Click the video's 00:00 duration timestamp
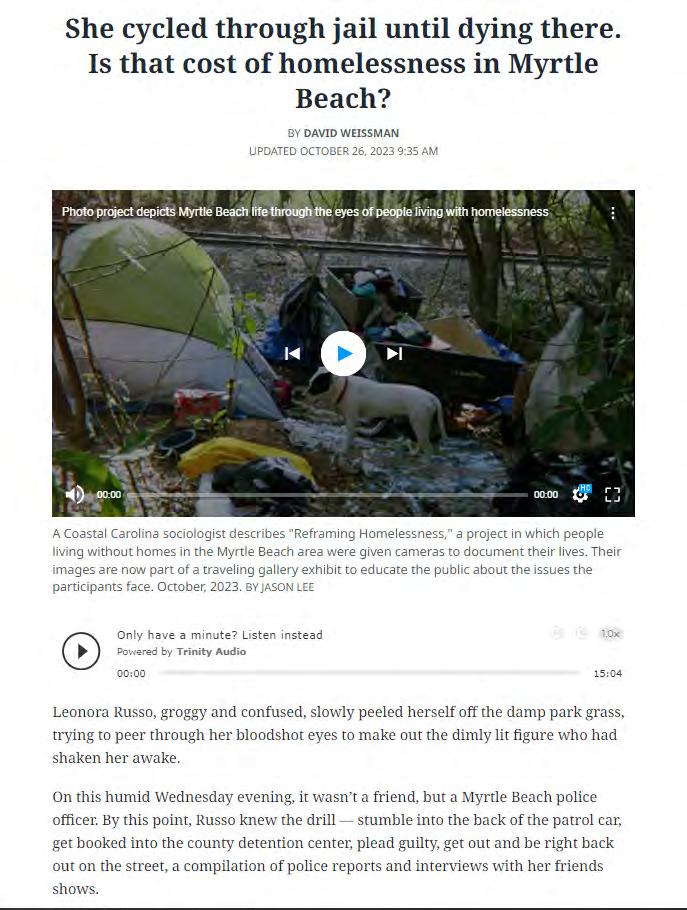 [546, 494]
